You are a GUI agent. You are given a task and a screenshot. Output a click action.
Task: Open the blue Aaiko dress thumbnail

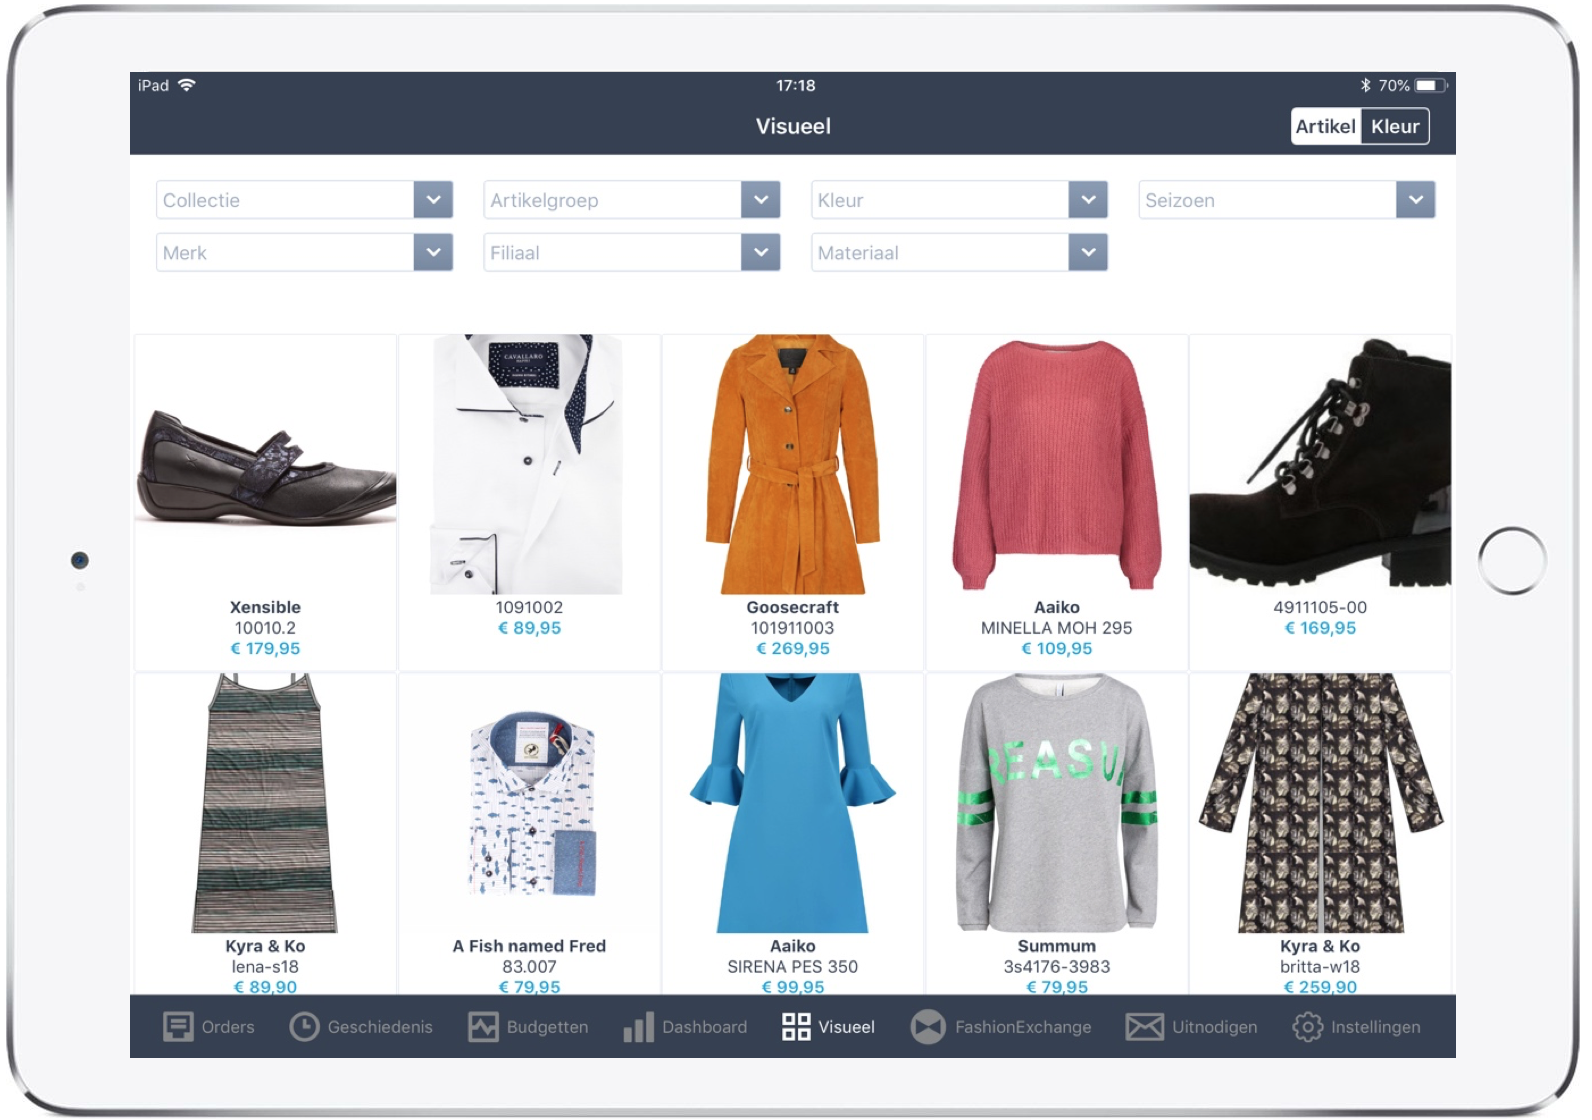point(793,803)
